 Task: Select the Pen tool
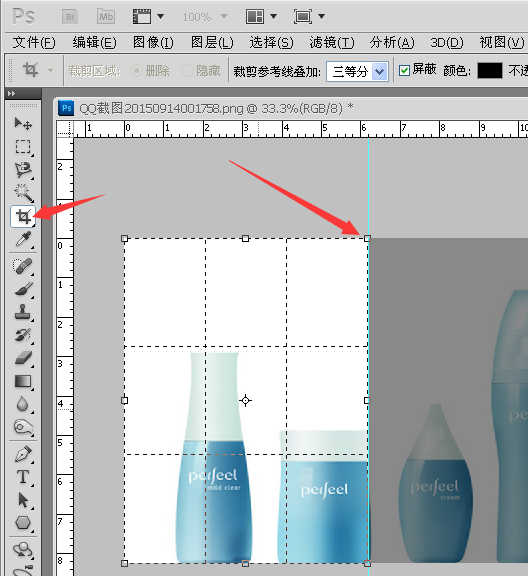tap(23, 454)
